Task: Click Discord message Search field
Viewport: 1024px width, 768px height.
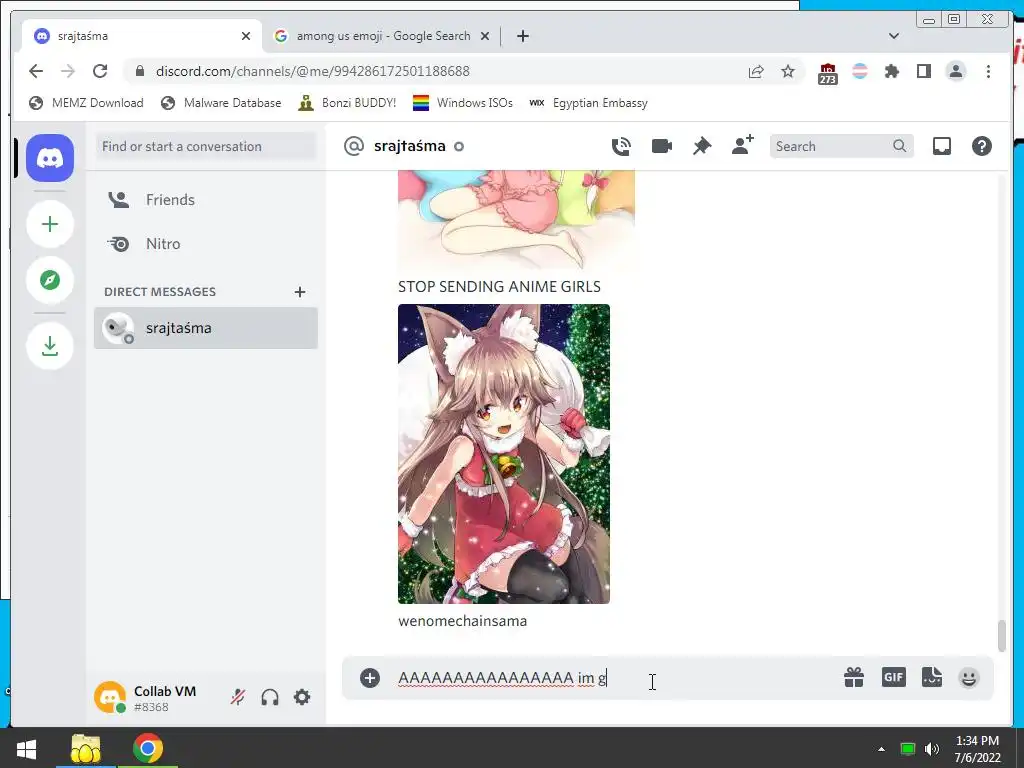Action: (841, 146)
